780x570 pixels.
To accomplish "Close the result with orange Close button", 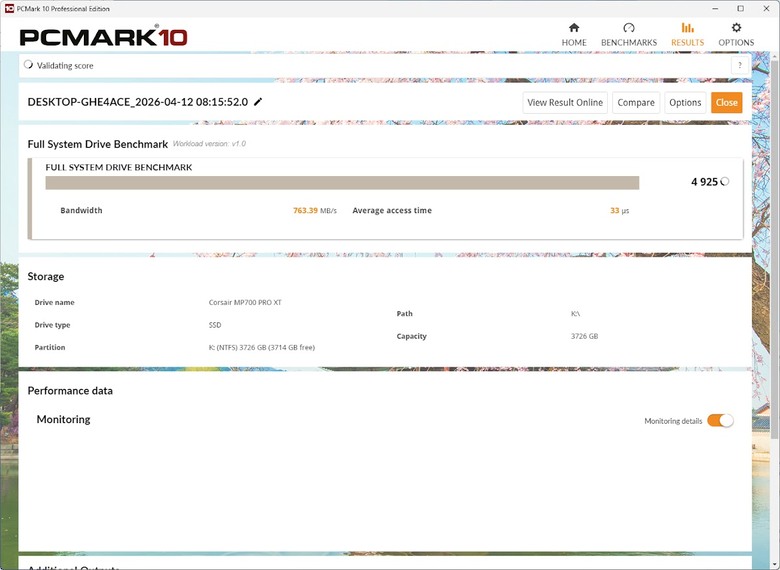I will tap(726, 102).
